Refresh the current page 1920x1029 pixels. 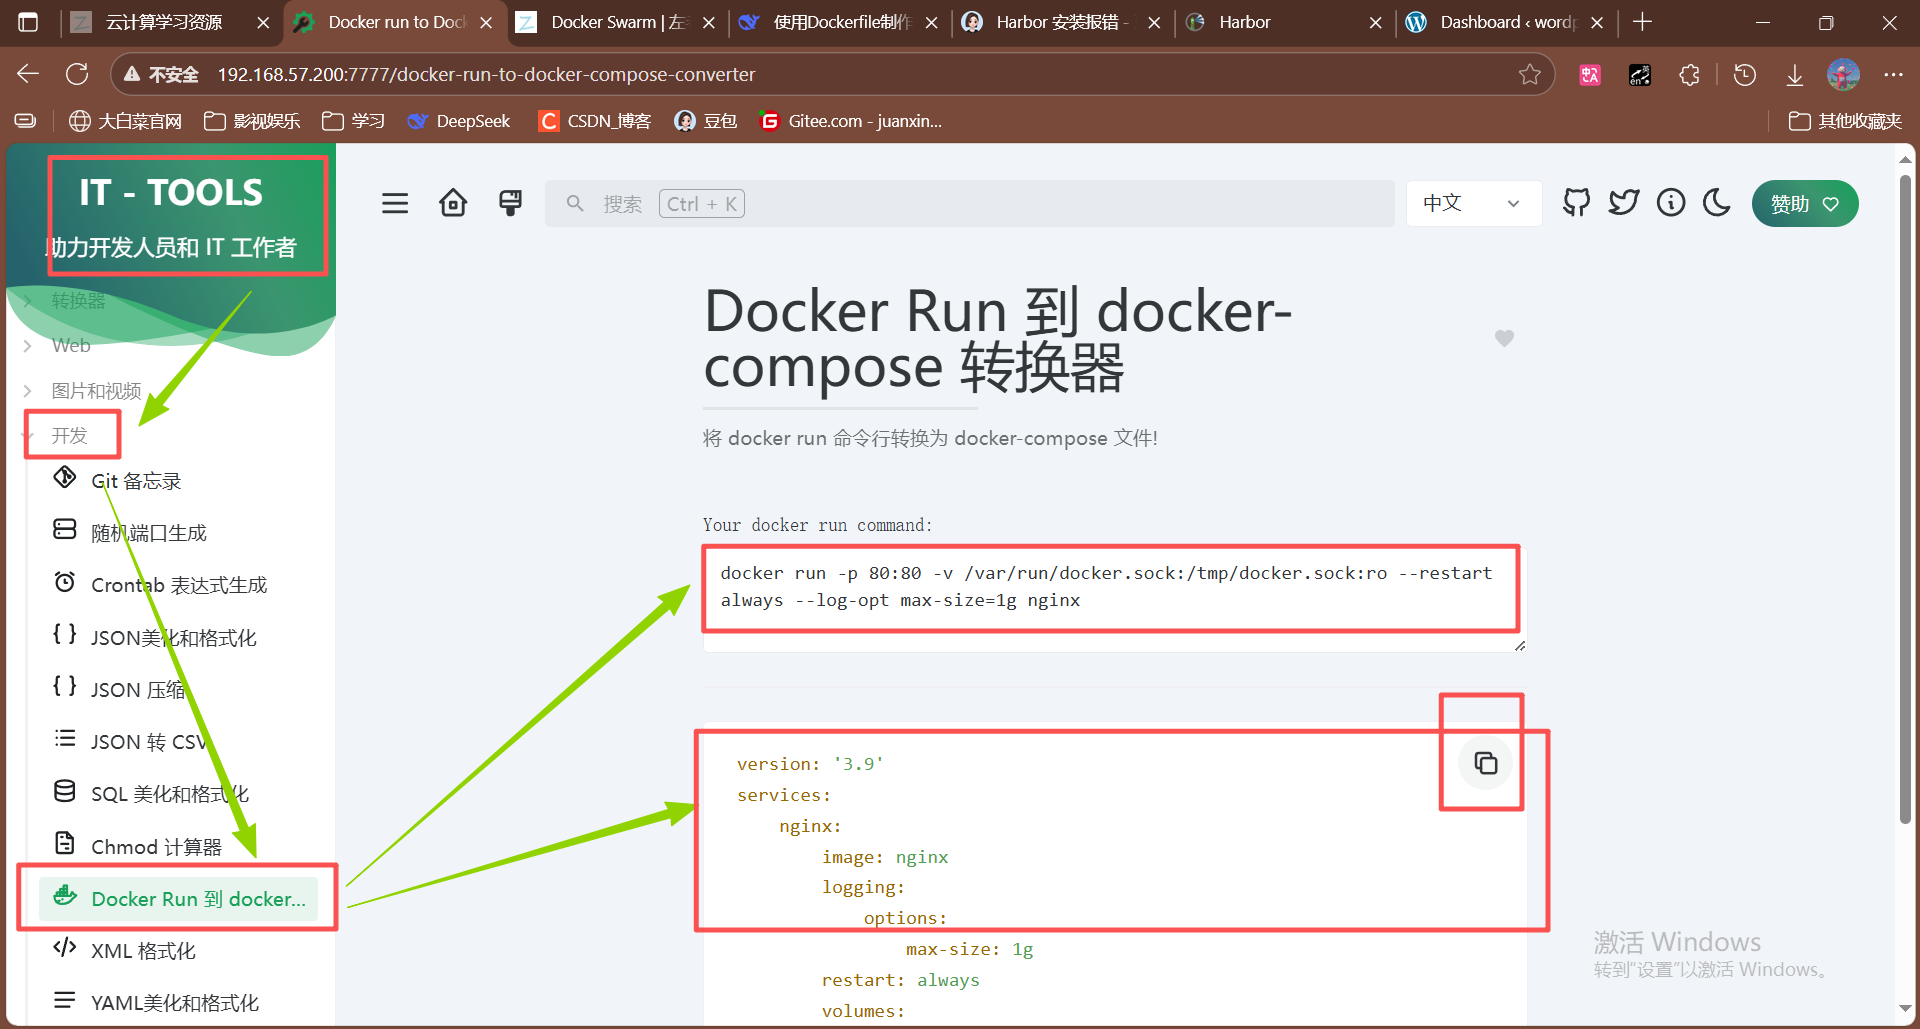point(77,74)
